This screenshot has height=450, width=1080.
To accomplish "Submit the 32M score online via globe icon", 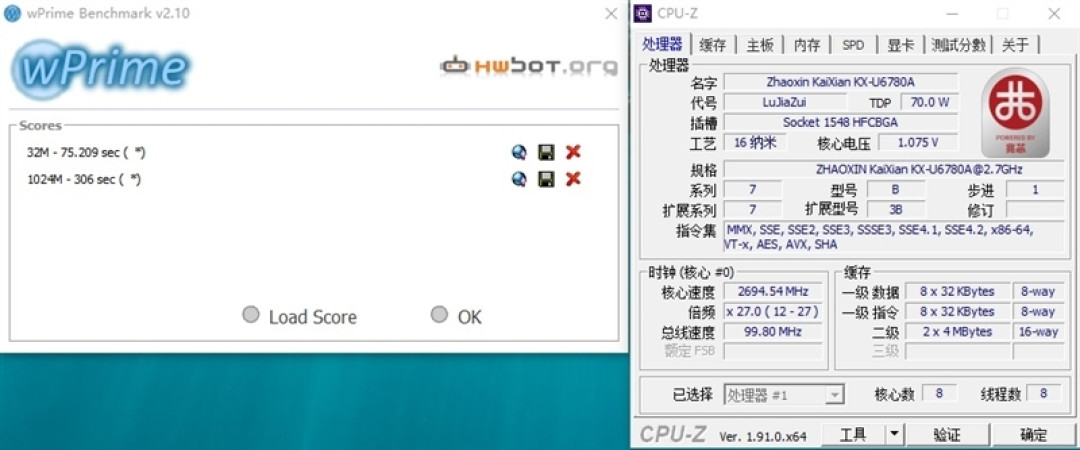I will point(519,152).
